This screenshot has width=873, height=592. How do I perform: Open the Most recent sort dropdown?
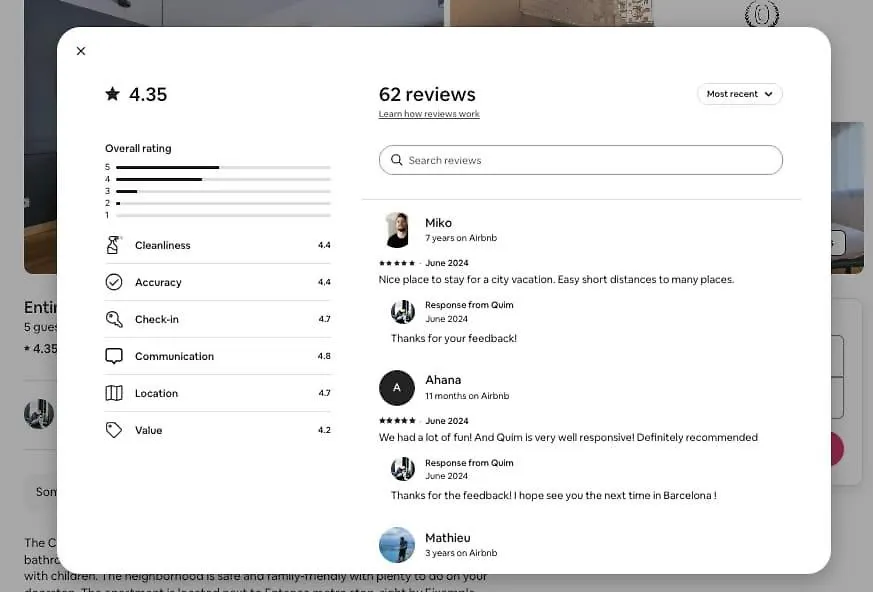739,94
